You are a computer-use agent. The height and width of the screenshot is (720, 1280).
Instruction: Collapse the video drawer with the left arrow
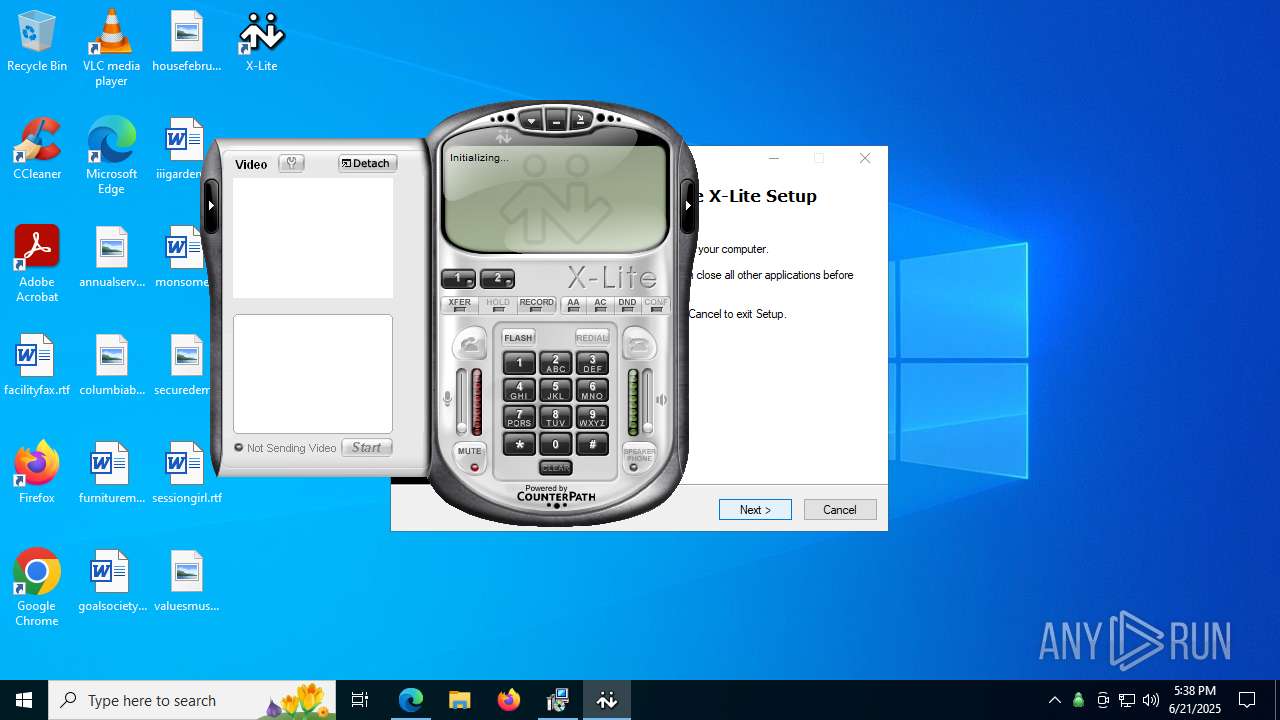click(x=210, y=205)
